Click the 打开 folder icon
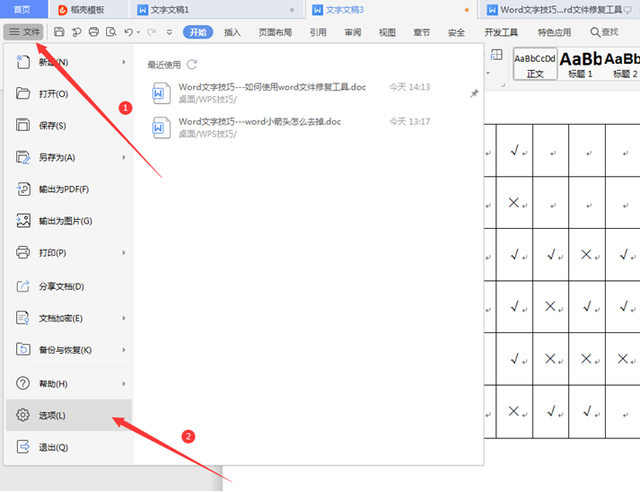This screenshot has height=492, width=640. point(23,94)
